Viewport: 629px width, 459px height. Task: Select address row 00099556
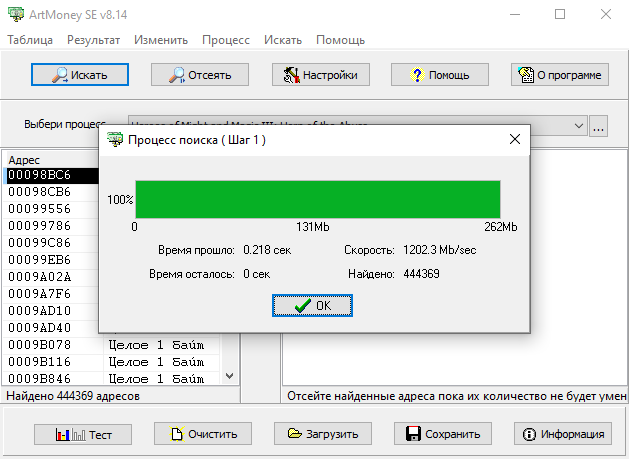coord(52,209)
